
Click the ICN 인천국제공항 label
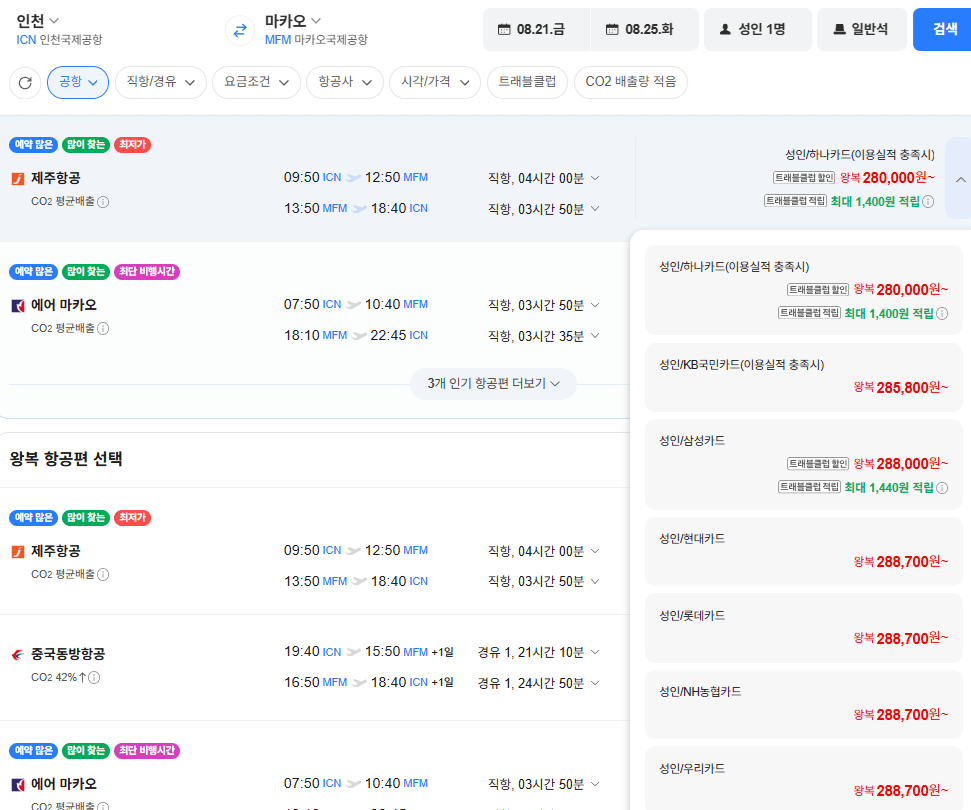[59, 40]
